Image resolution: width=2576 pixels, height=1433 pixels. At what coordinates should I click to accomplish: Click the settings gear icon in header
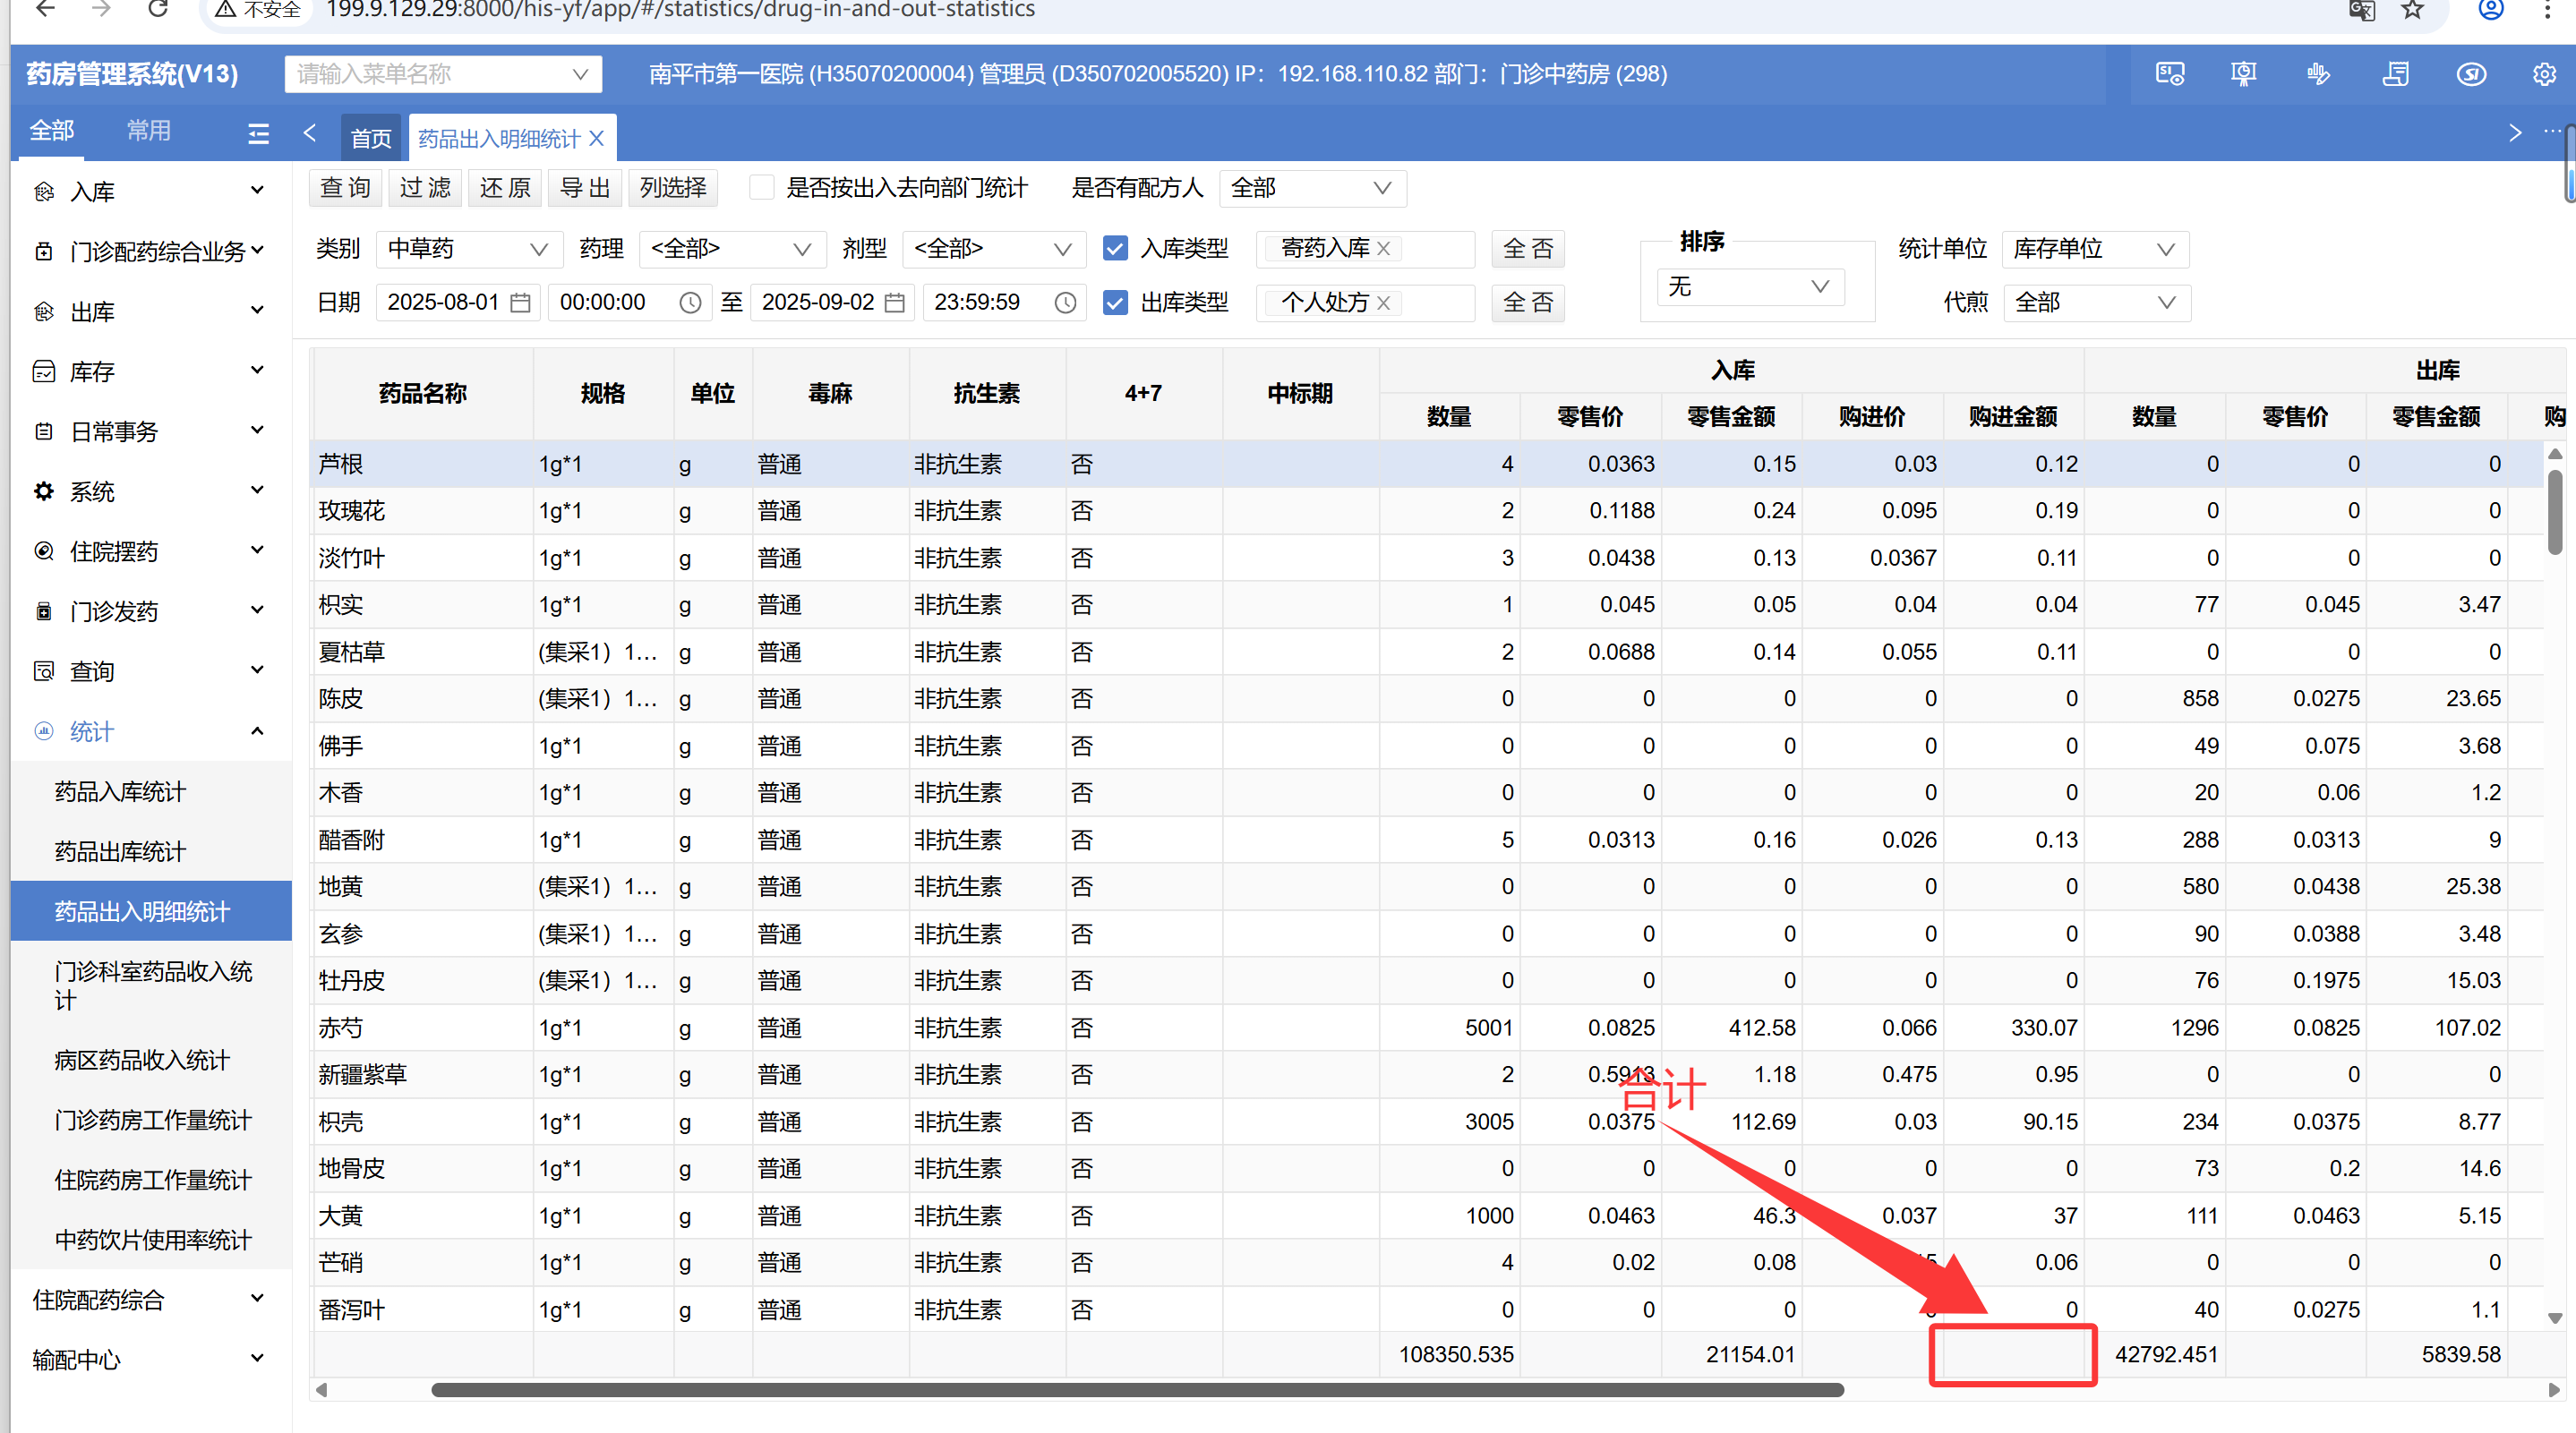point(2543,74)
